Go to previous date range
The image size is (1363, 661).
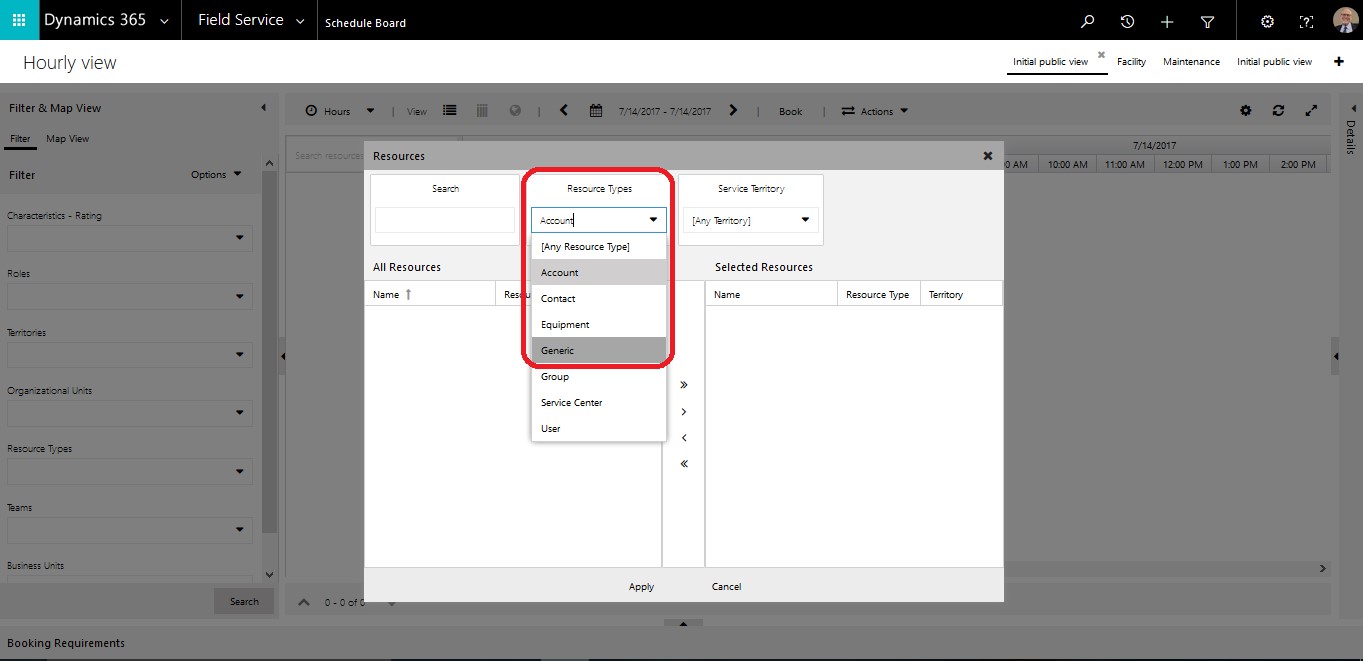564,111
